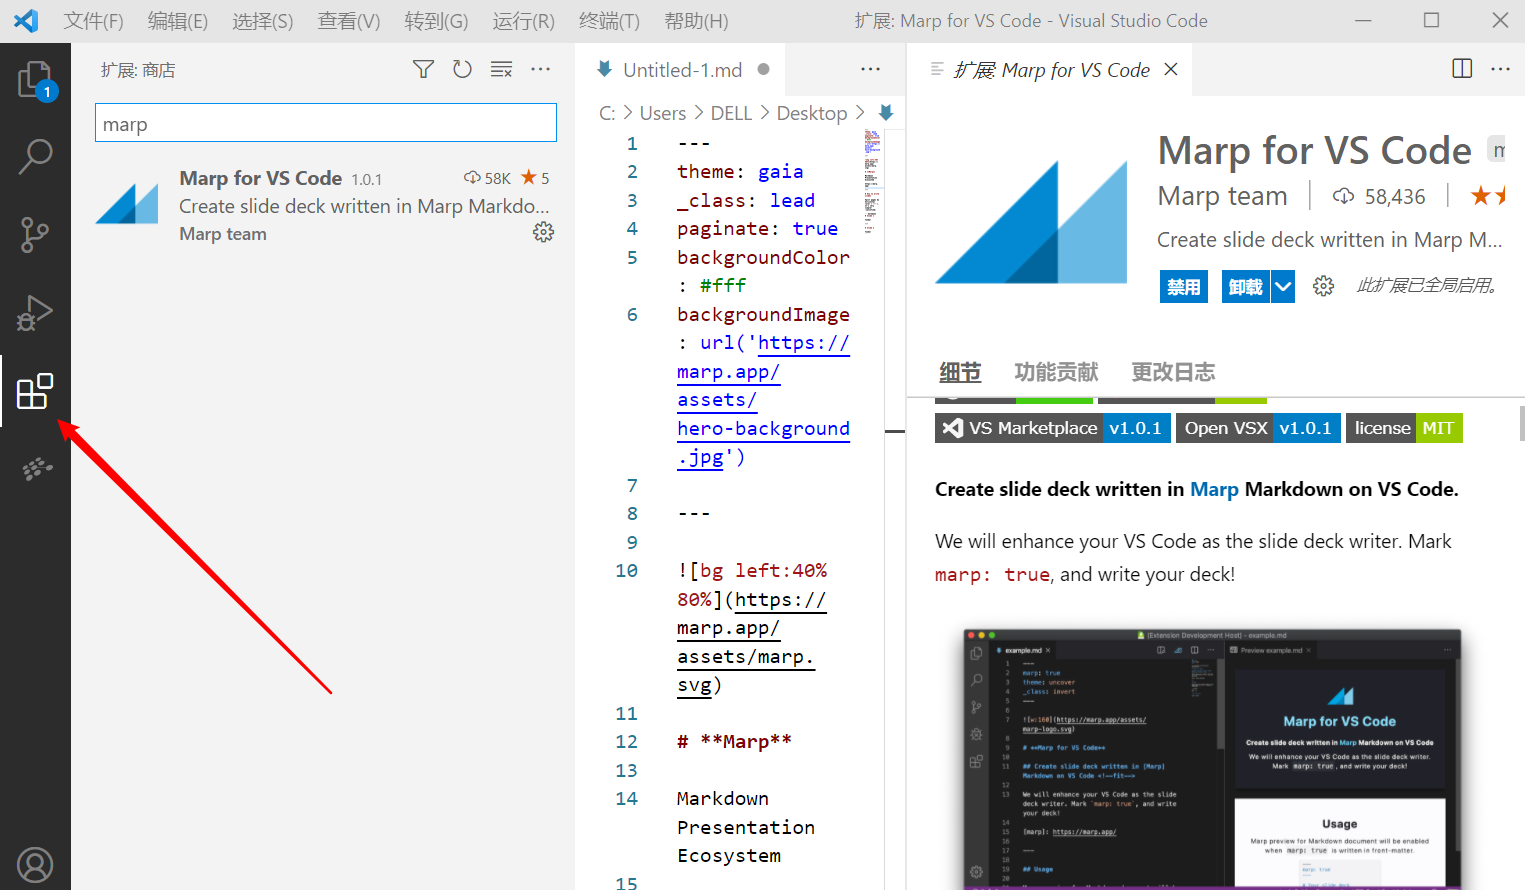1525x890 pixels.
Task: Click the extension search box containing marp
Action: tap(325, 123)
